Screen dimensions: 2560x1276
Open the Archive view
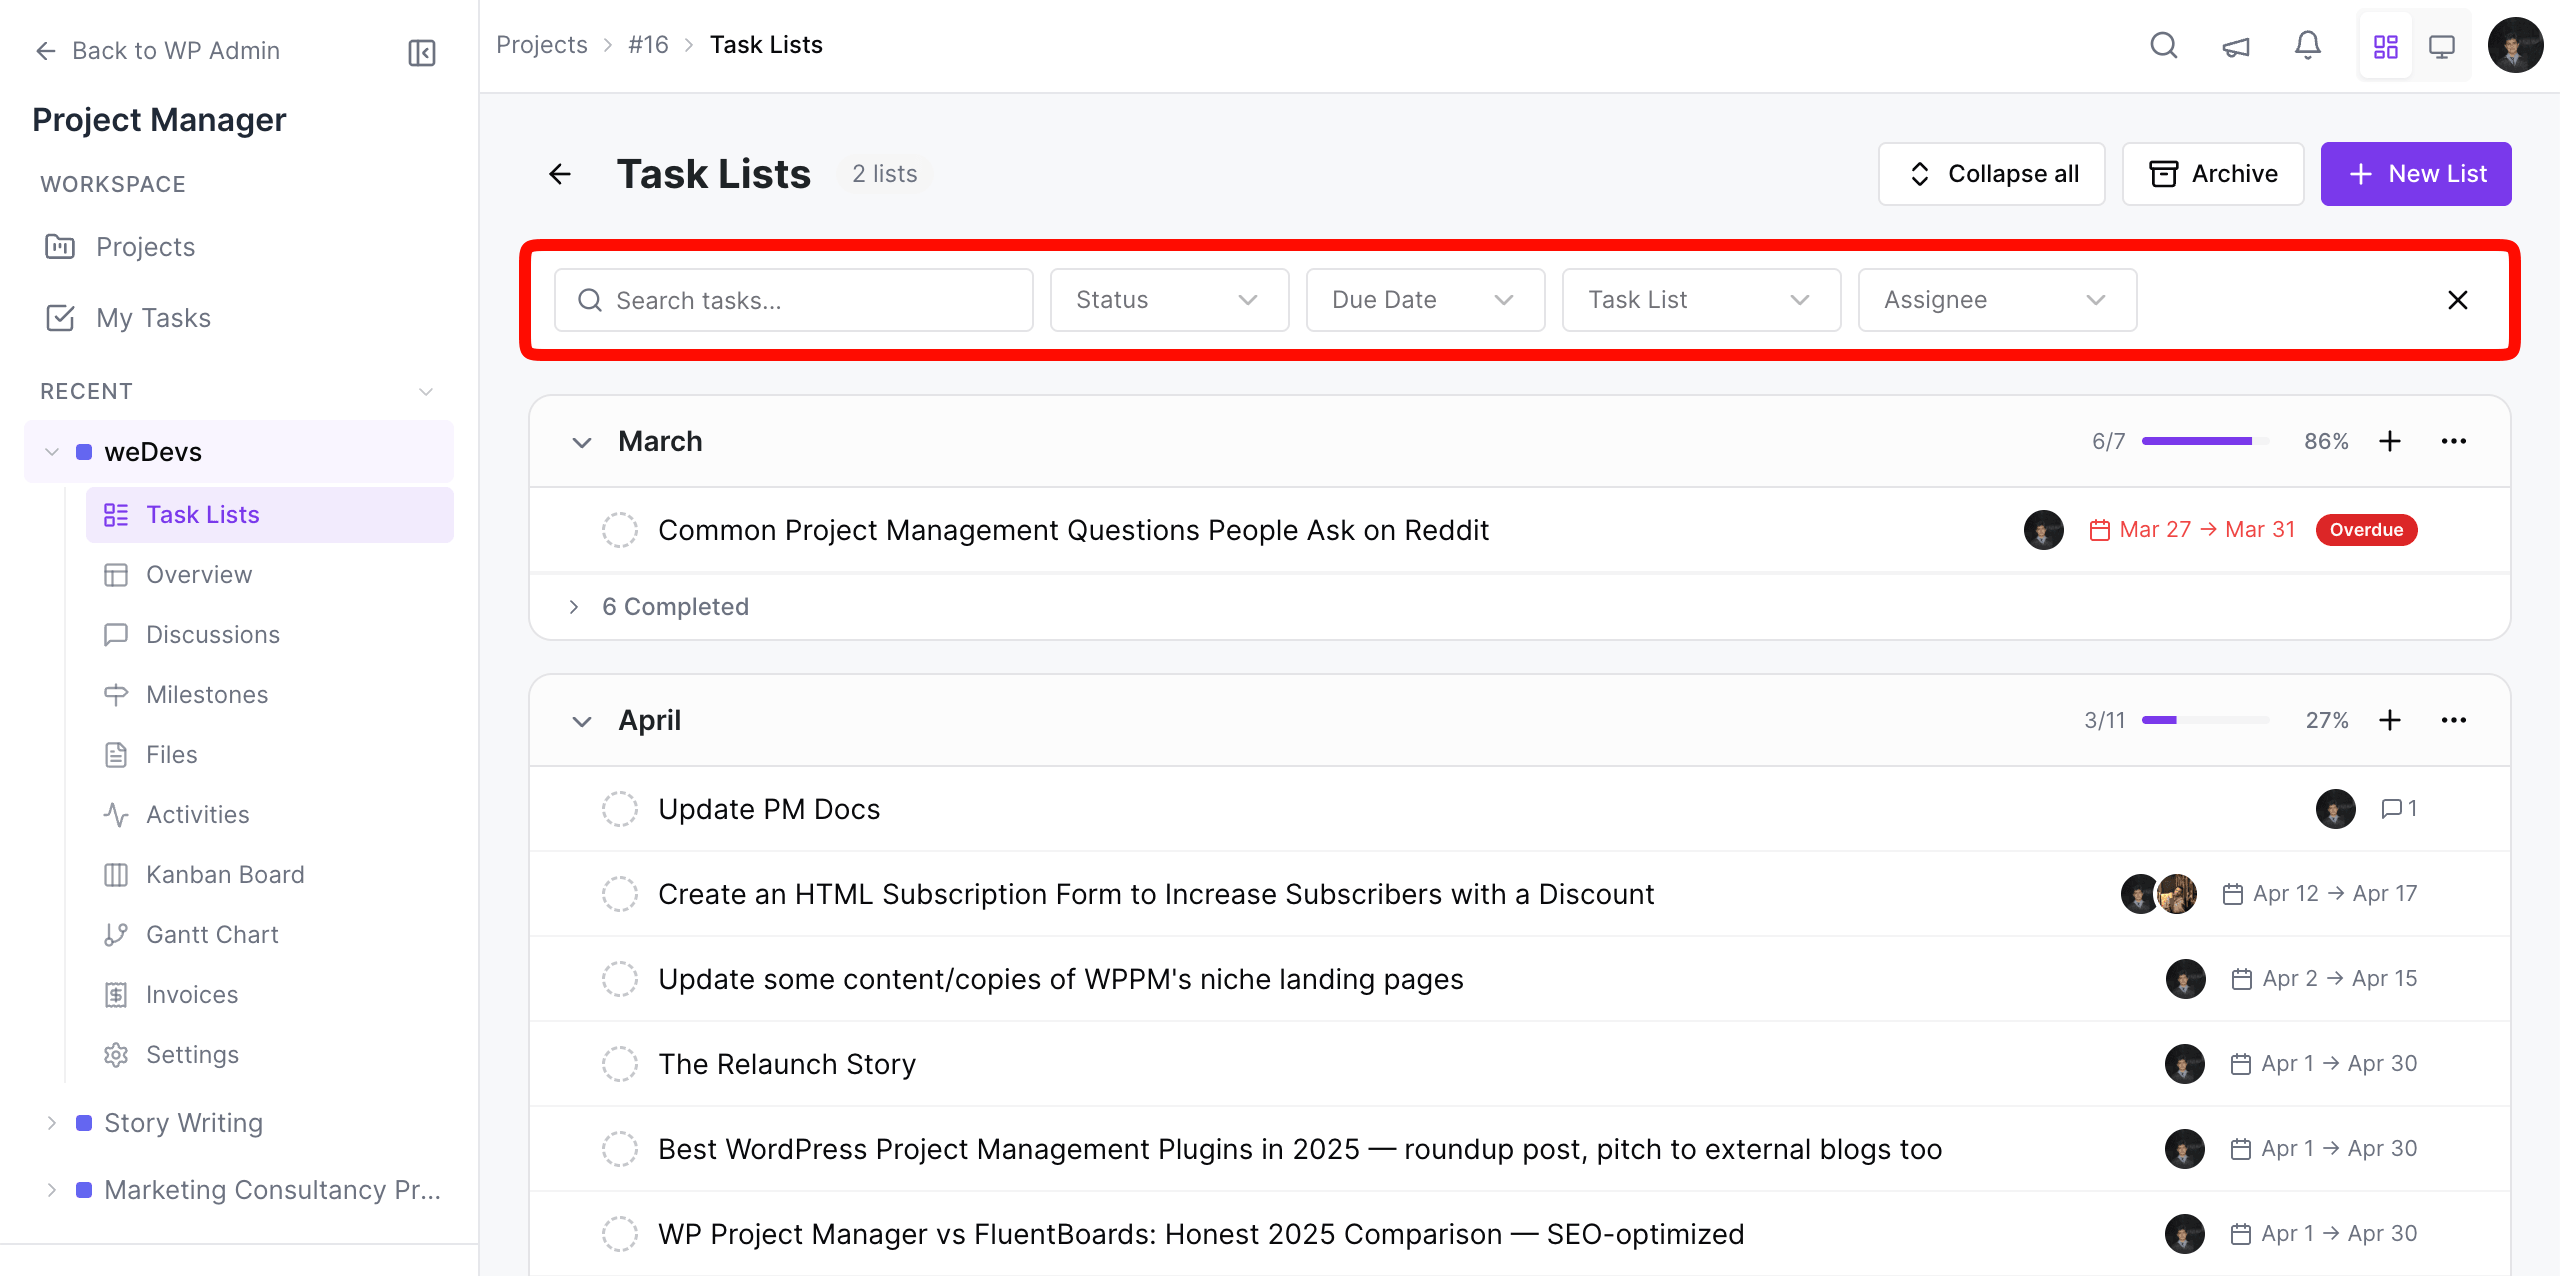[x=2212, y=173]
